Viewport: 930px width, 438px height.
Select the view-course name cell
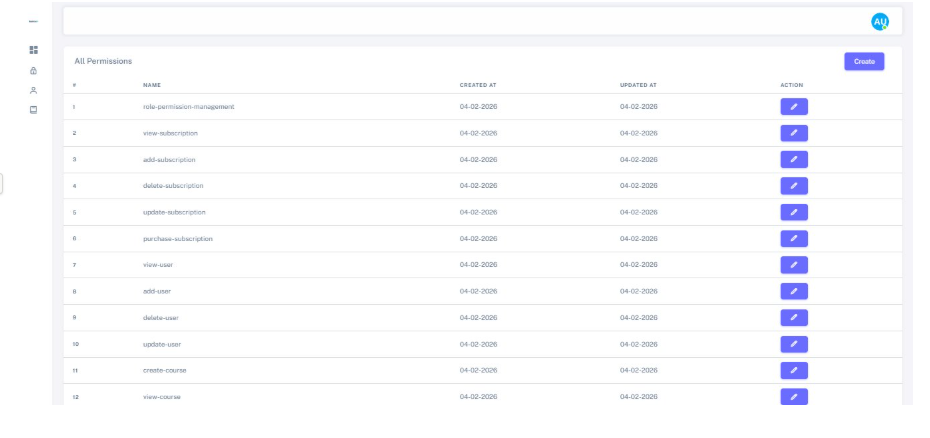tap(162, 396)
